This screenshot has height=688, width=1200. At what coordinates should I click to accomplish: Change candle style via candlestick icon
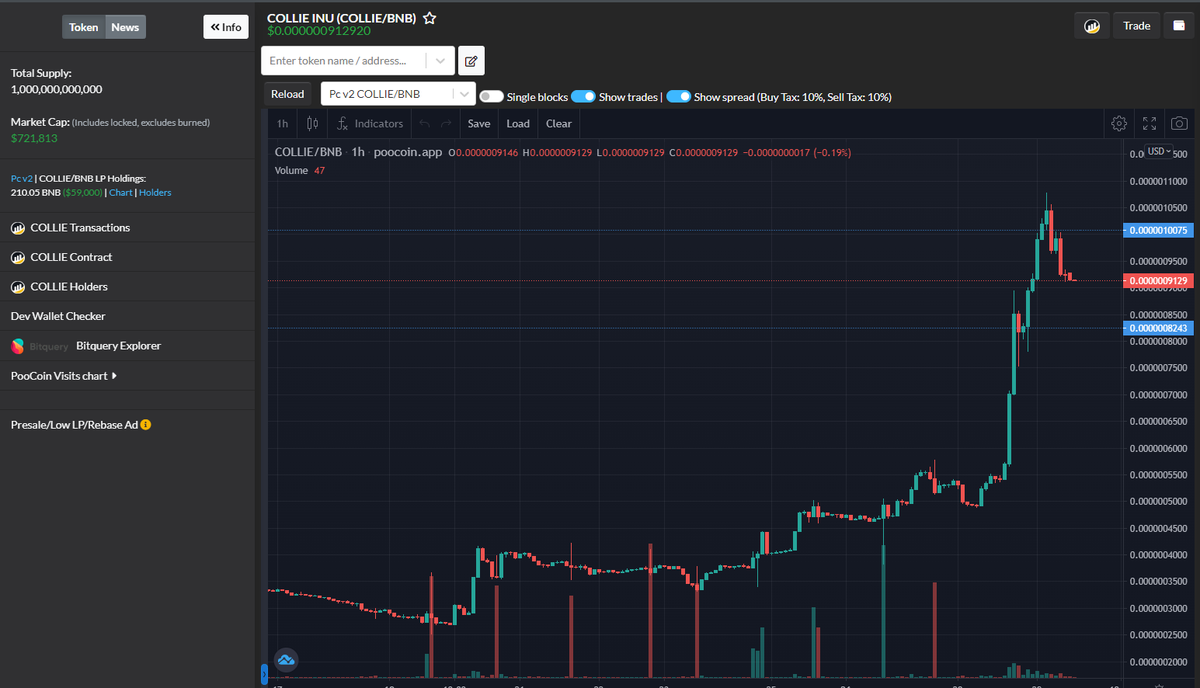pyautogui.click(x=311, y=123)
